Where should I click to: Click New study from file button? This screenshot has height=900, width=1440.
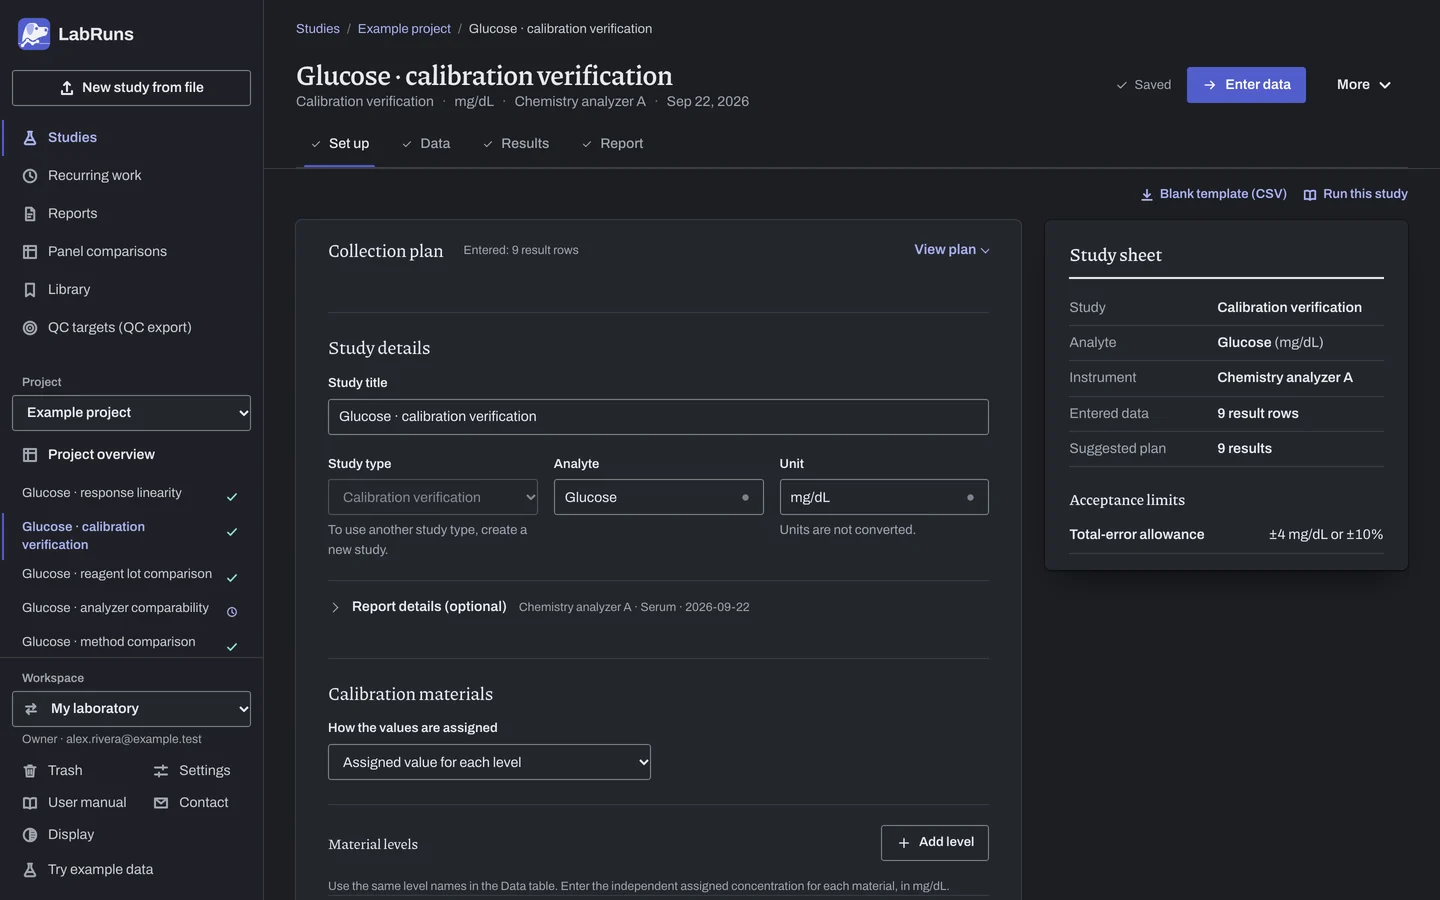131,88
